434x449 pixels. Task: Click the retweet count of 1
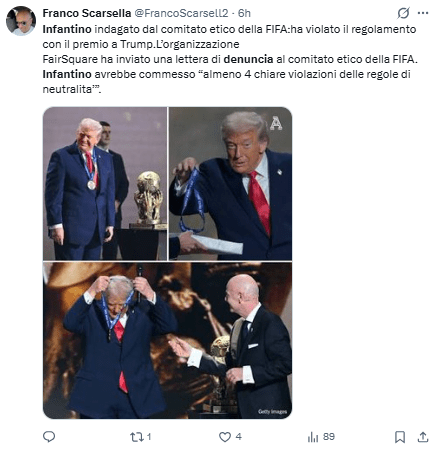click(x=149, y=437)
